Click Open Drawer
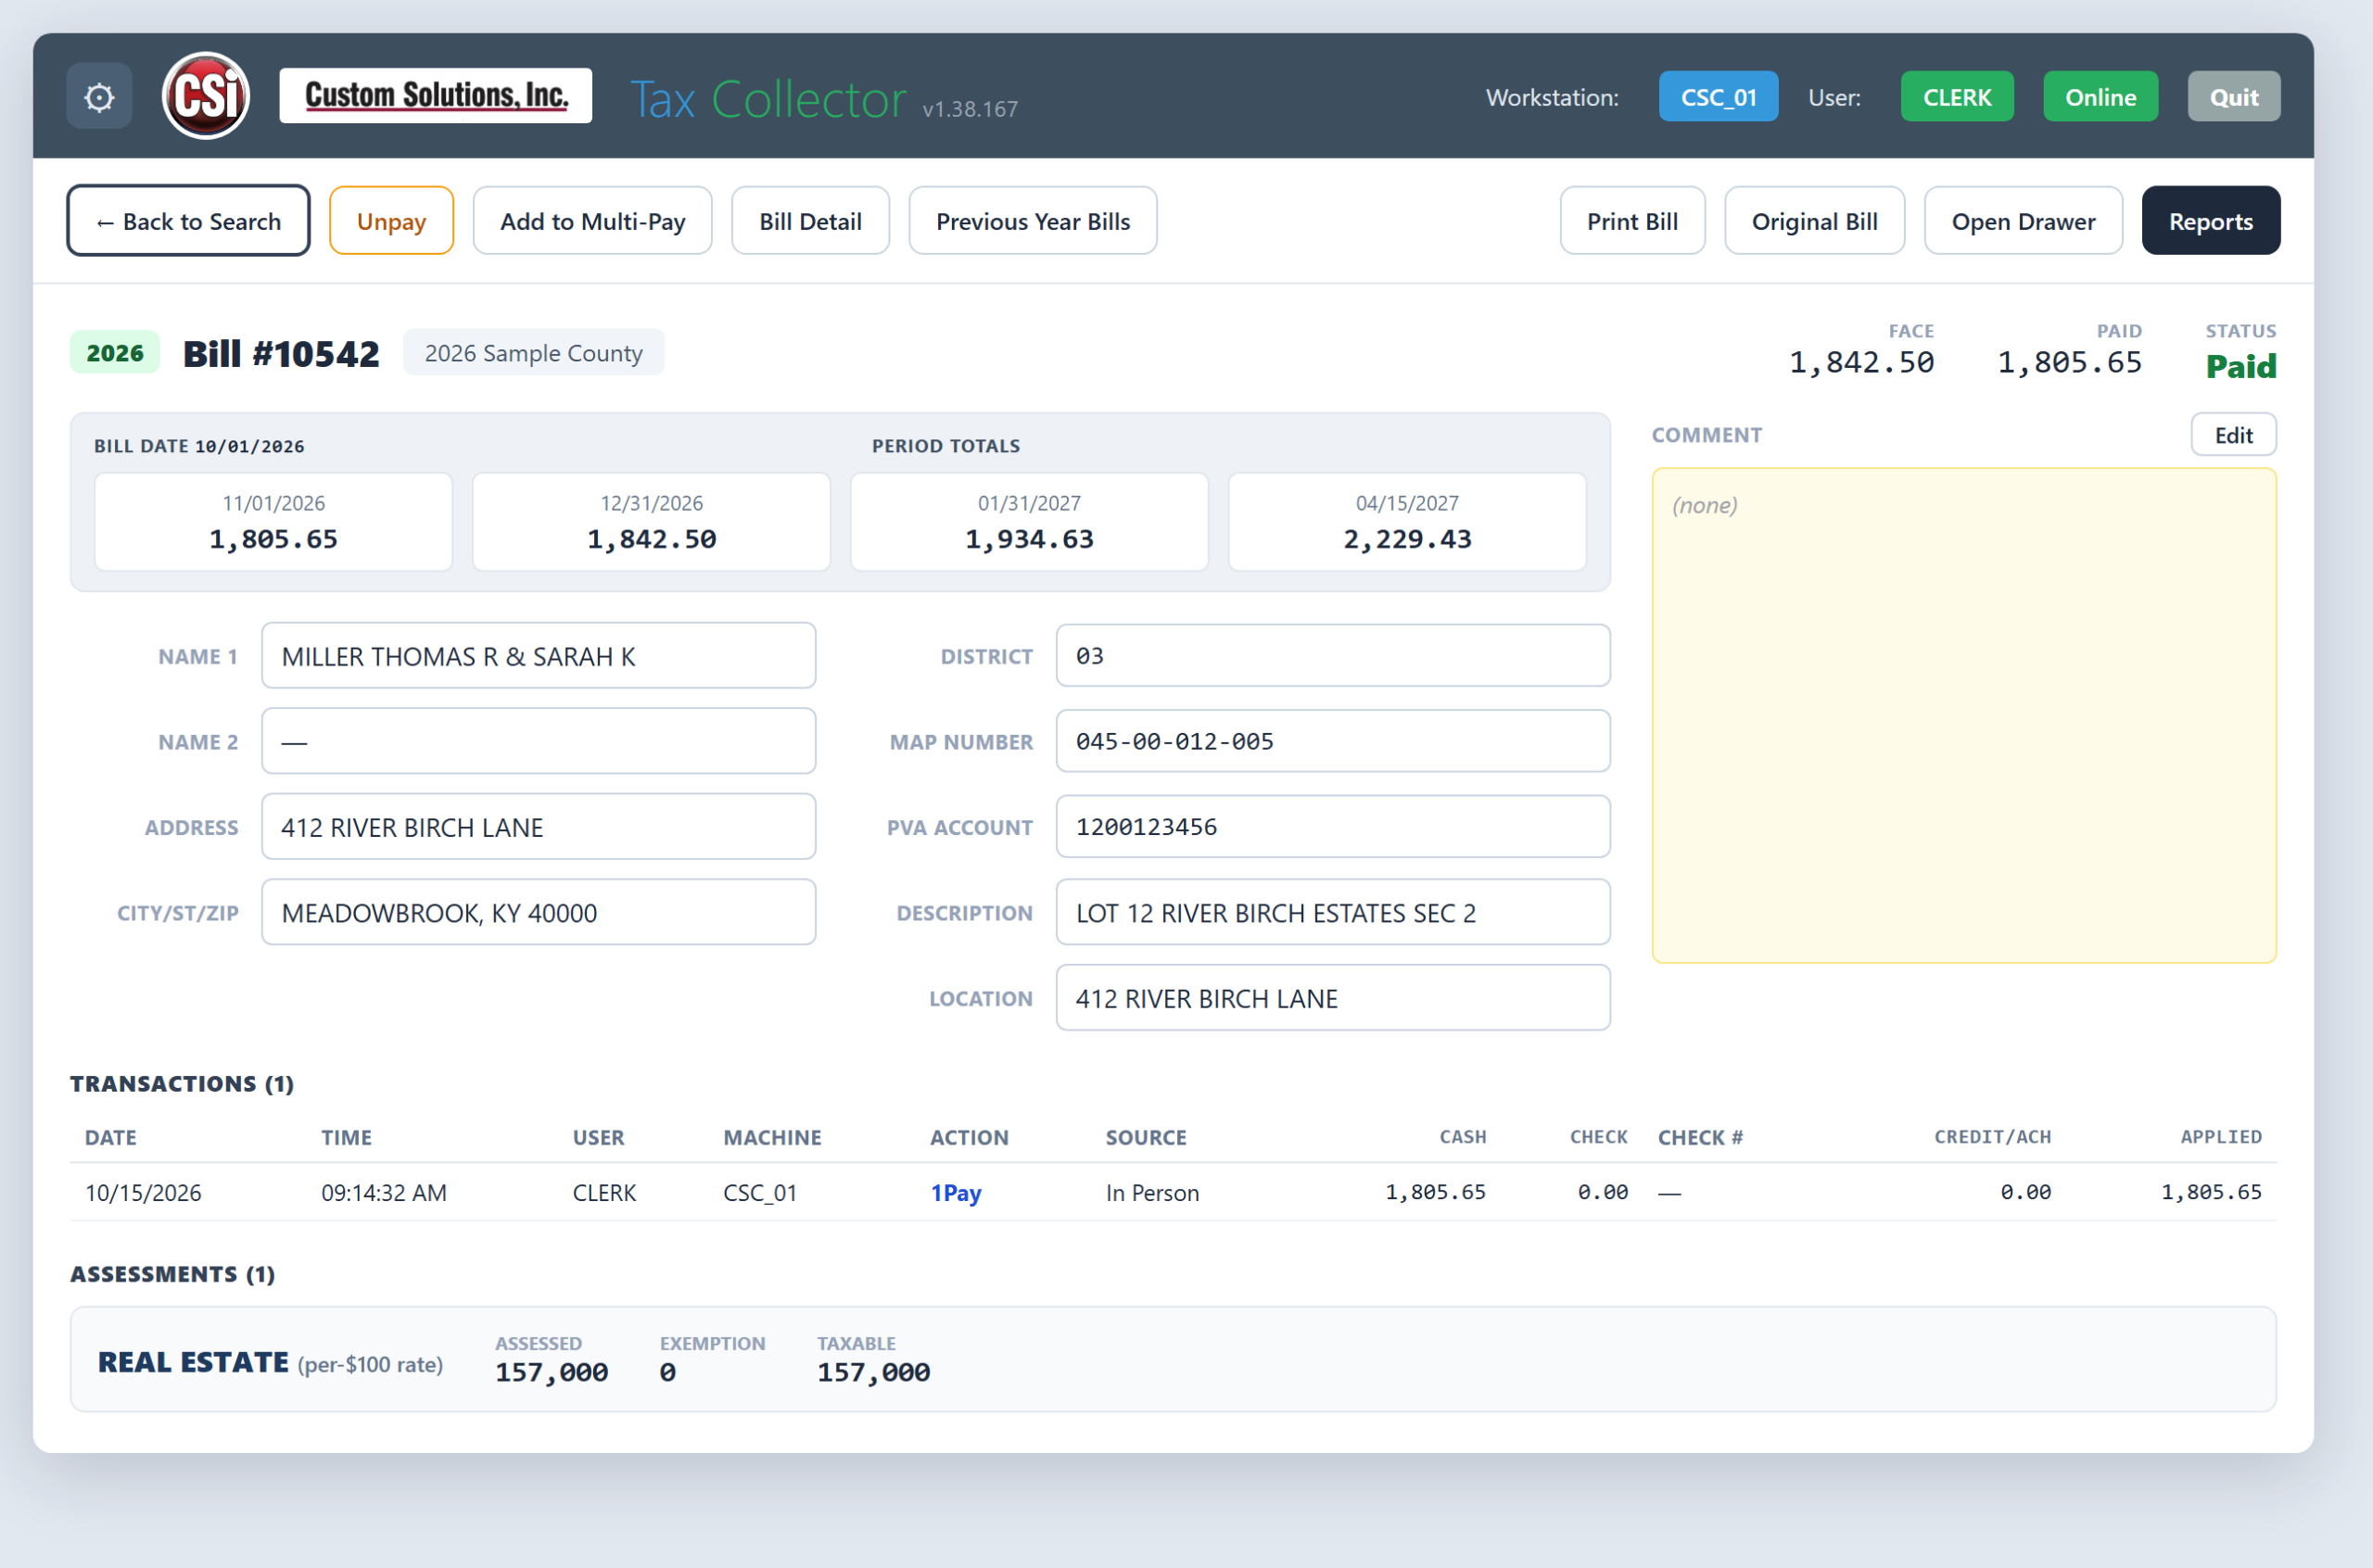The height and width of the screenshot is (1568, 2373). (2023, 221)
